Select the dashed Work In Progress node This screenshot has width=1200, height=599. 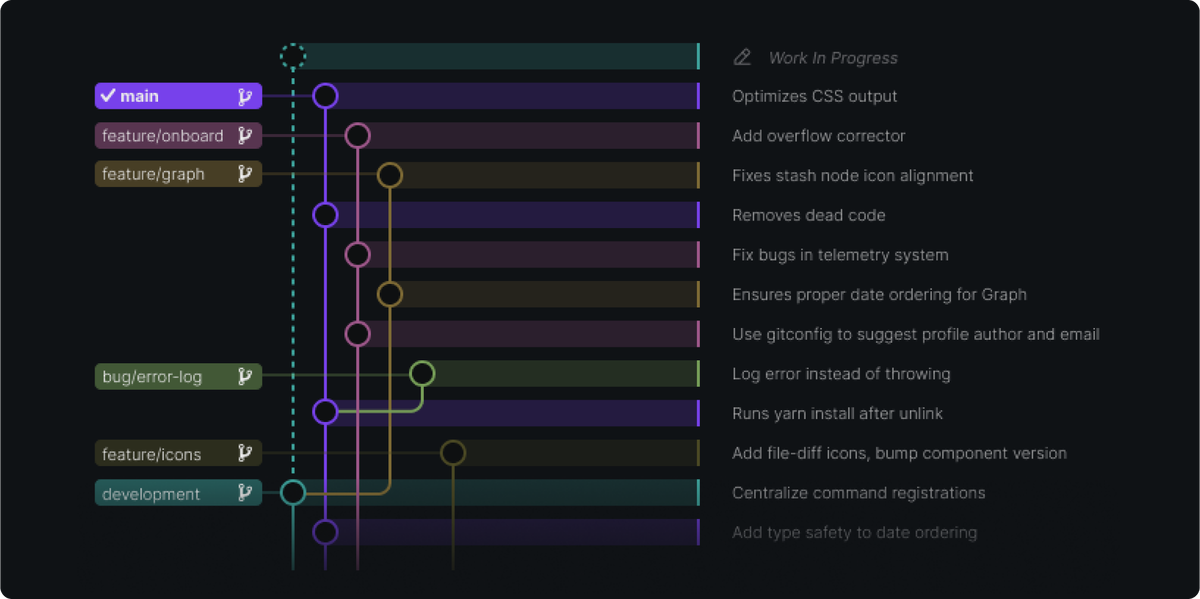click(x=293, y=56)
